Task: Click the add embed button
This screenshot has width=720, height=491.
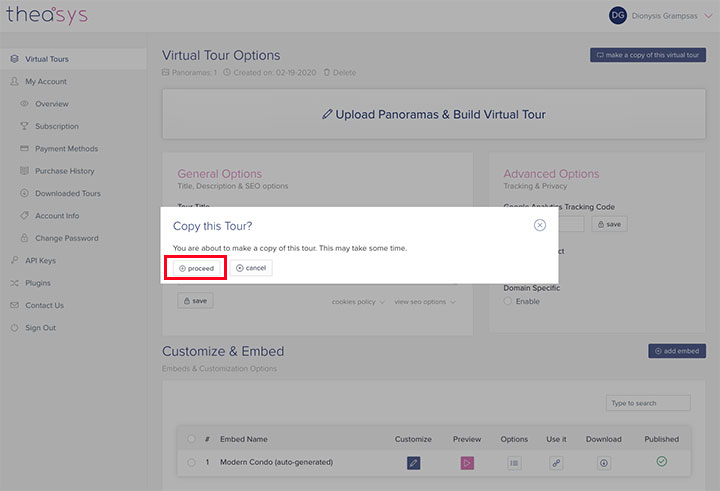Action: [x=677, y=351]
